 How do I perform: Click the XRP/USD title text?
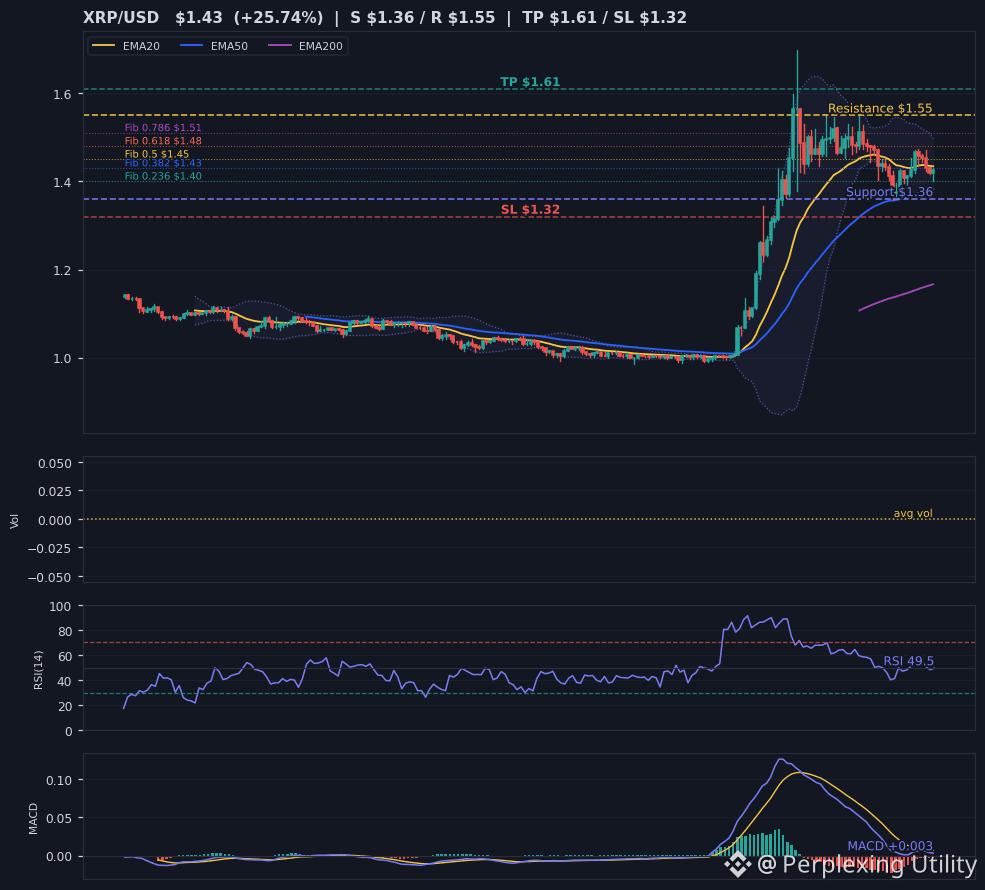[121, 18]
